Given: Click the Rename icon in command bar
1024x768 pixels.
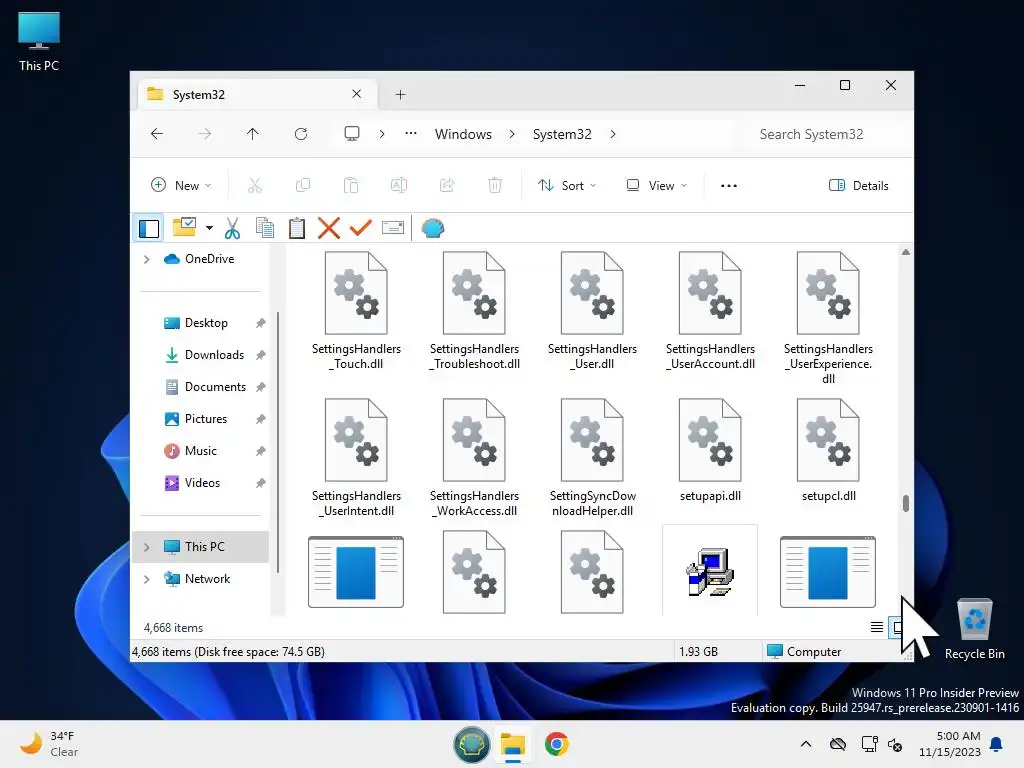Looking at the screenshot, I should [x=399, y=185].
